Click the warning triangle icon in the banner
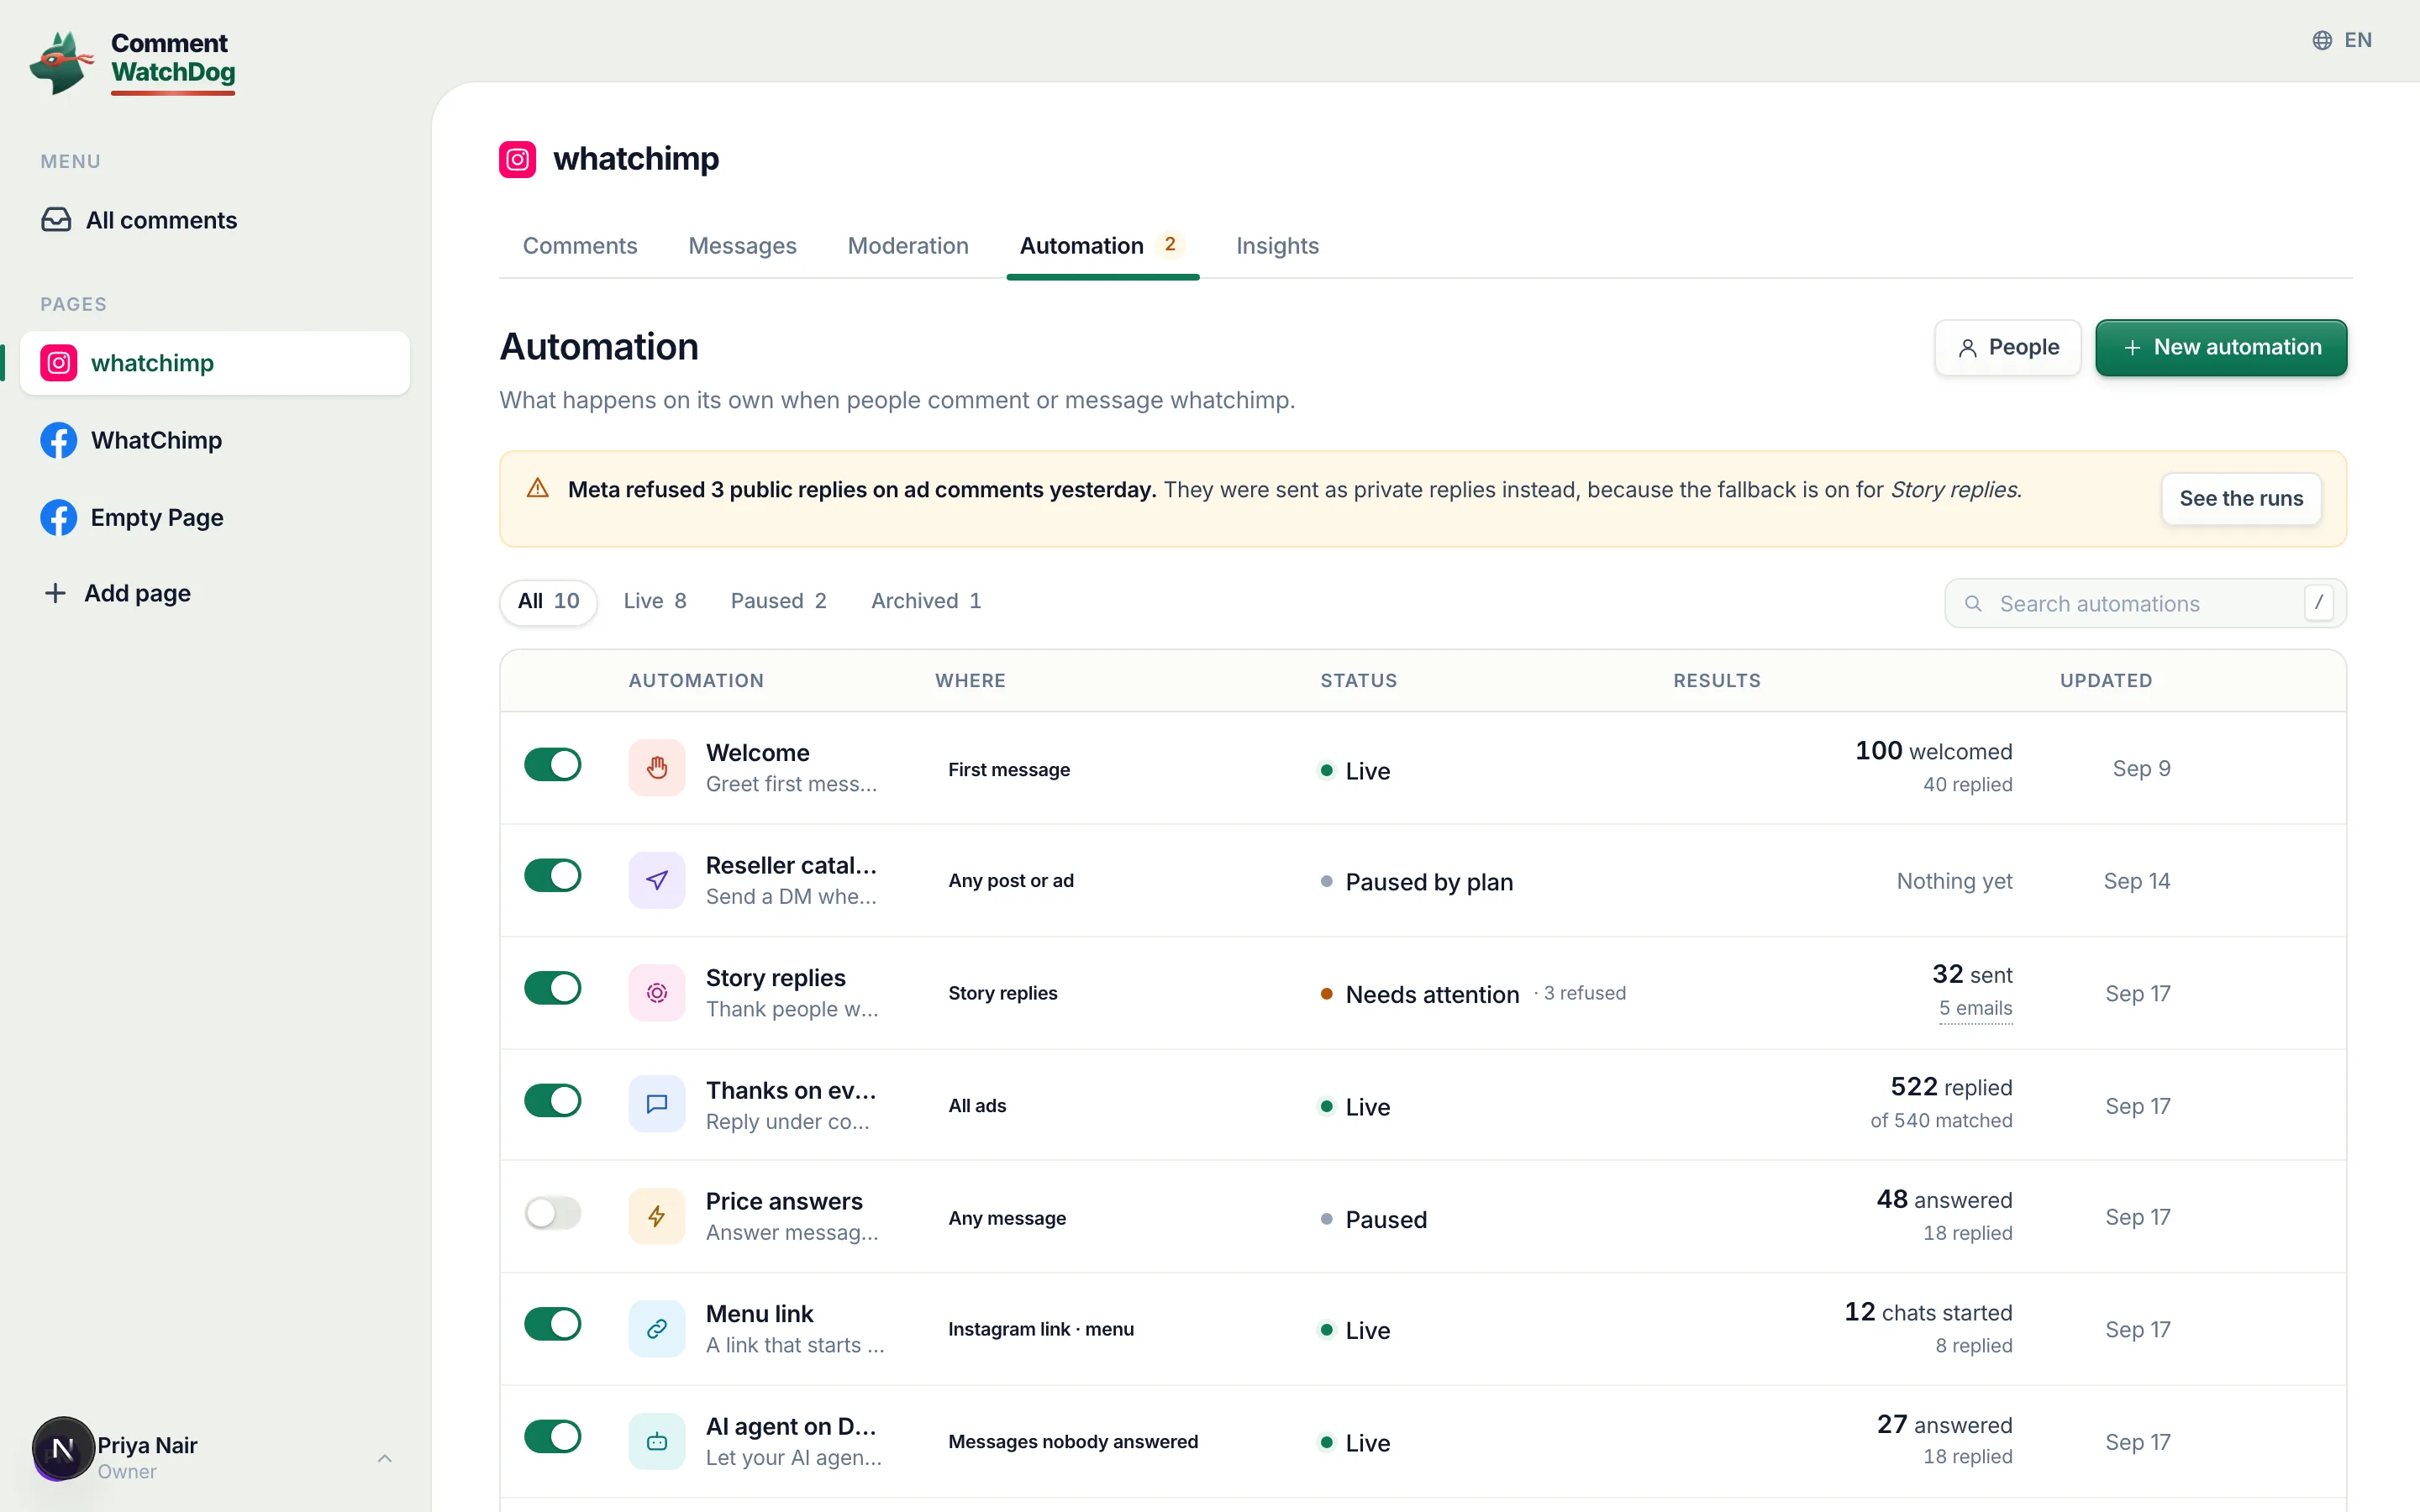Image resolution: width=2420 pixels, height=1512 pixels. [538, 488]
